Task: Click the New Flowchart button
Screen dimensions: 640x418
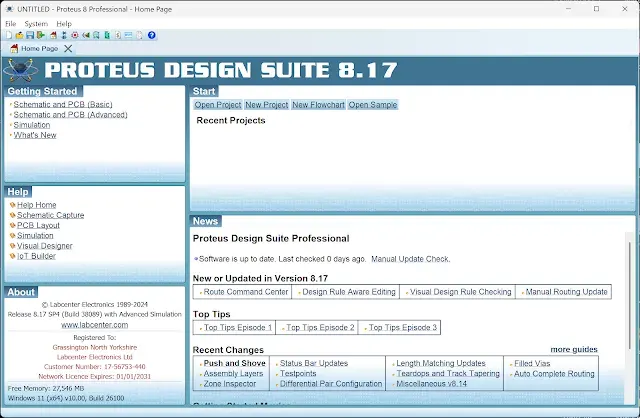Action: click(x=318, y=105)
